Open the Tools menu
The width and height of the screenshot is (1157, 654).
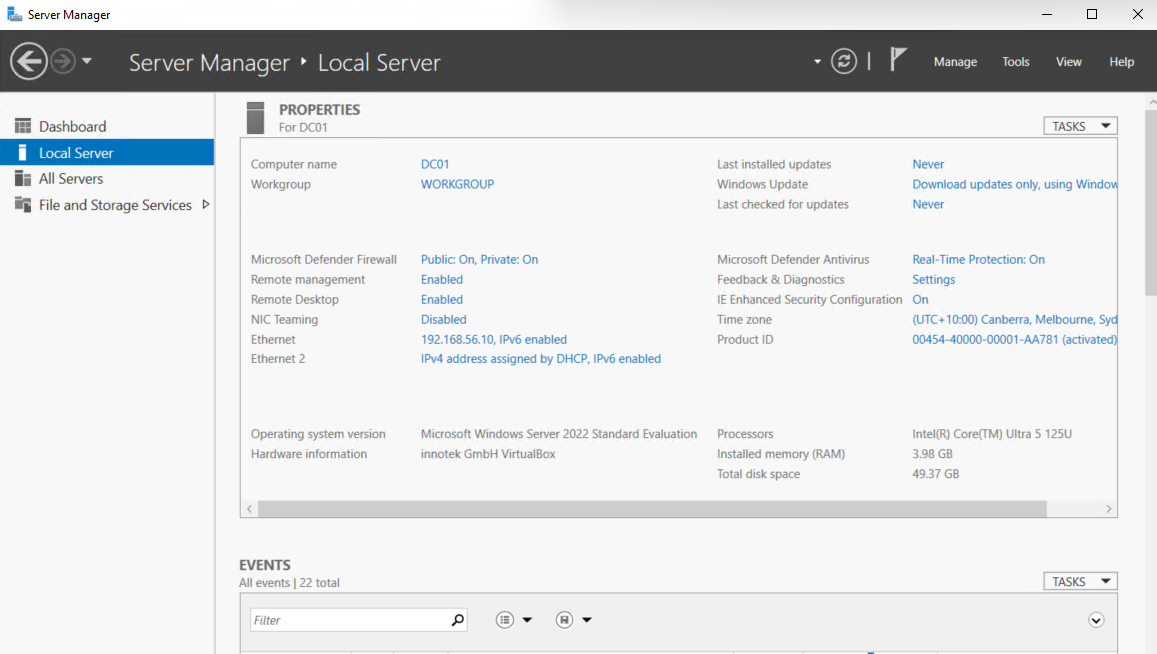tap(1015, 62)
